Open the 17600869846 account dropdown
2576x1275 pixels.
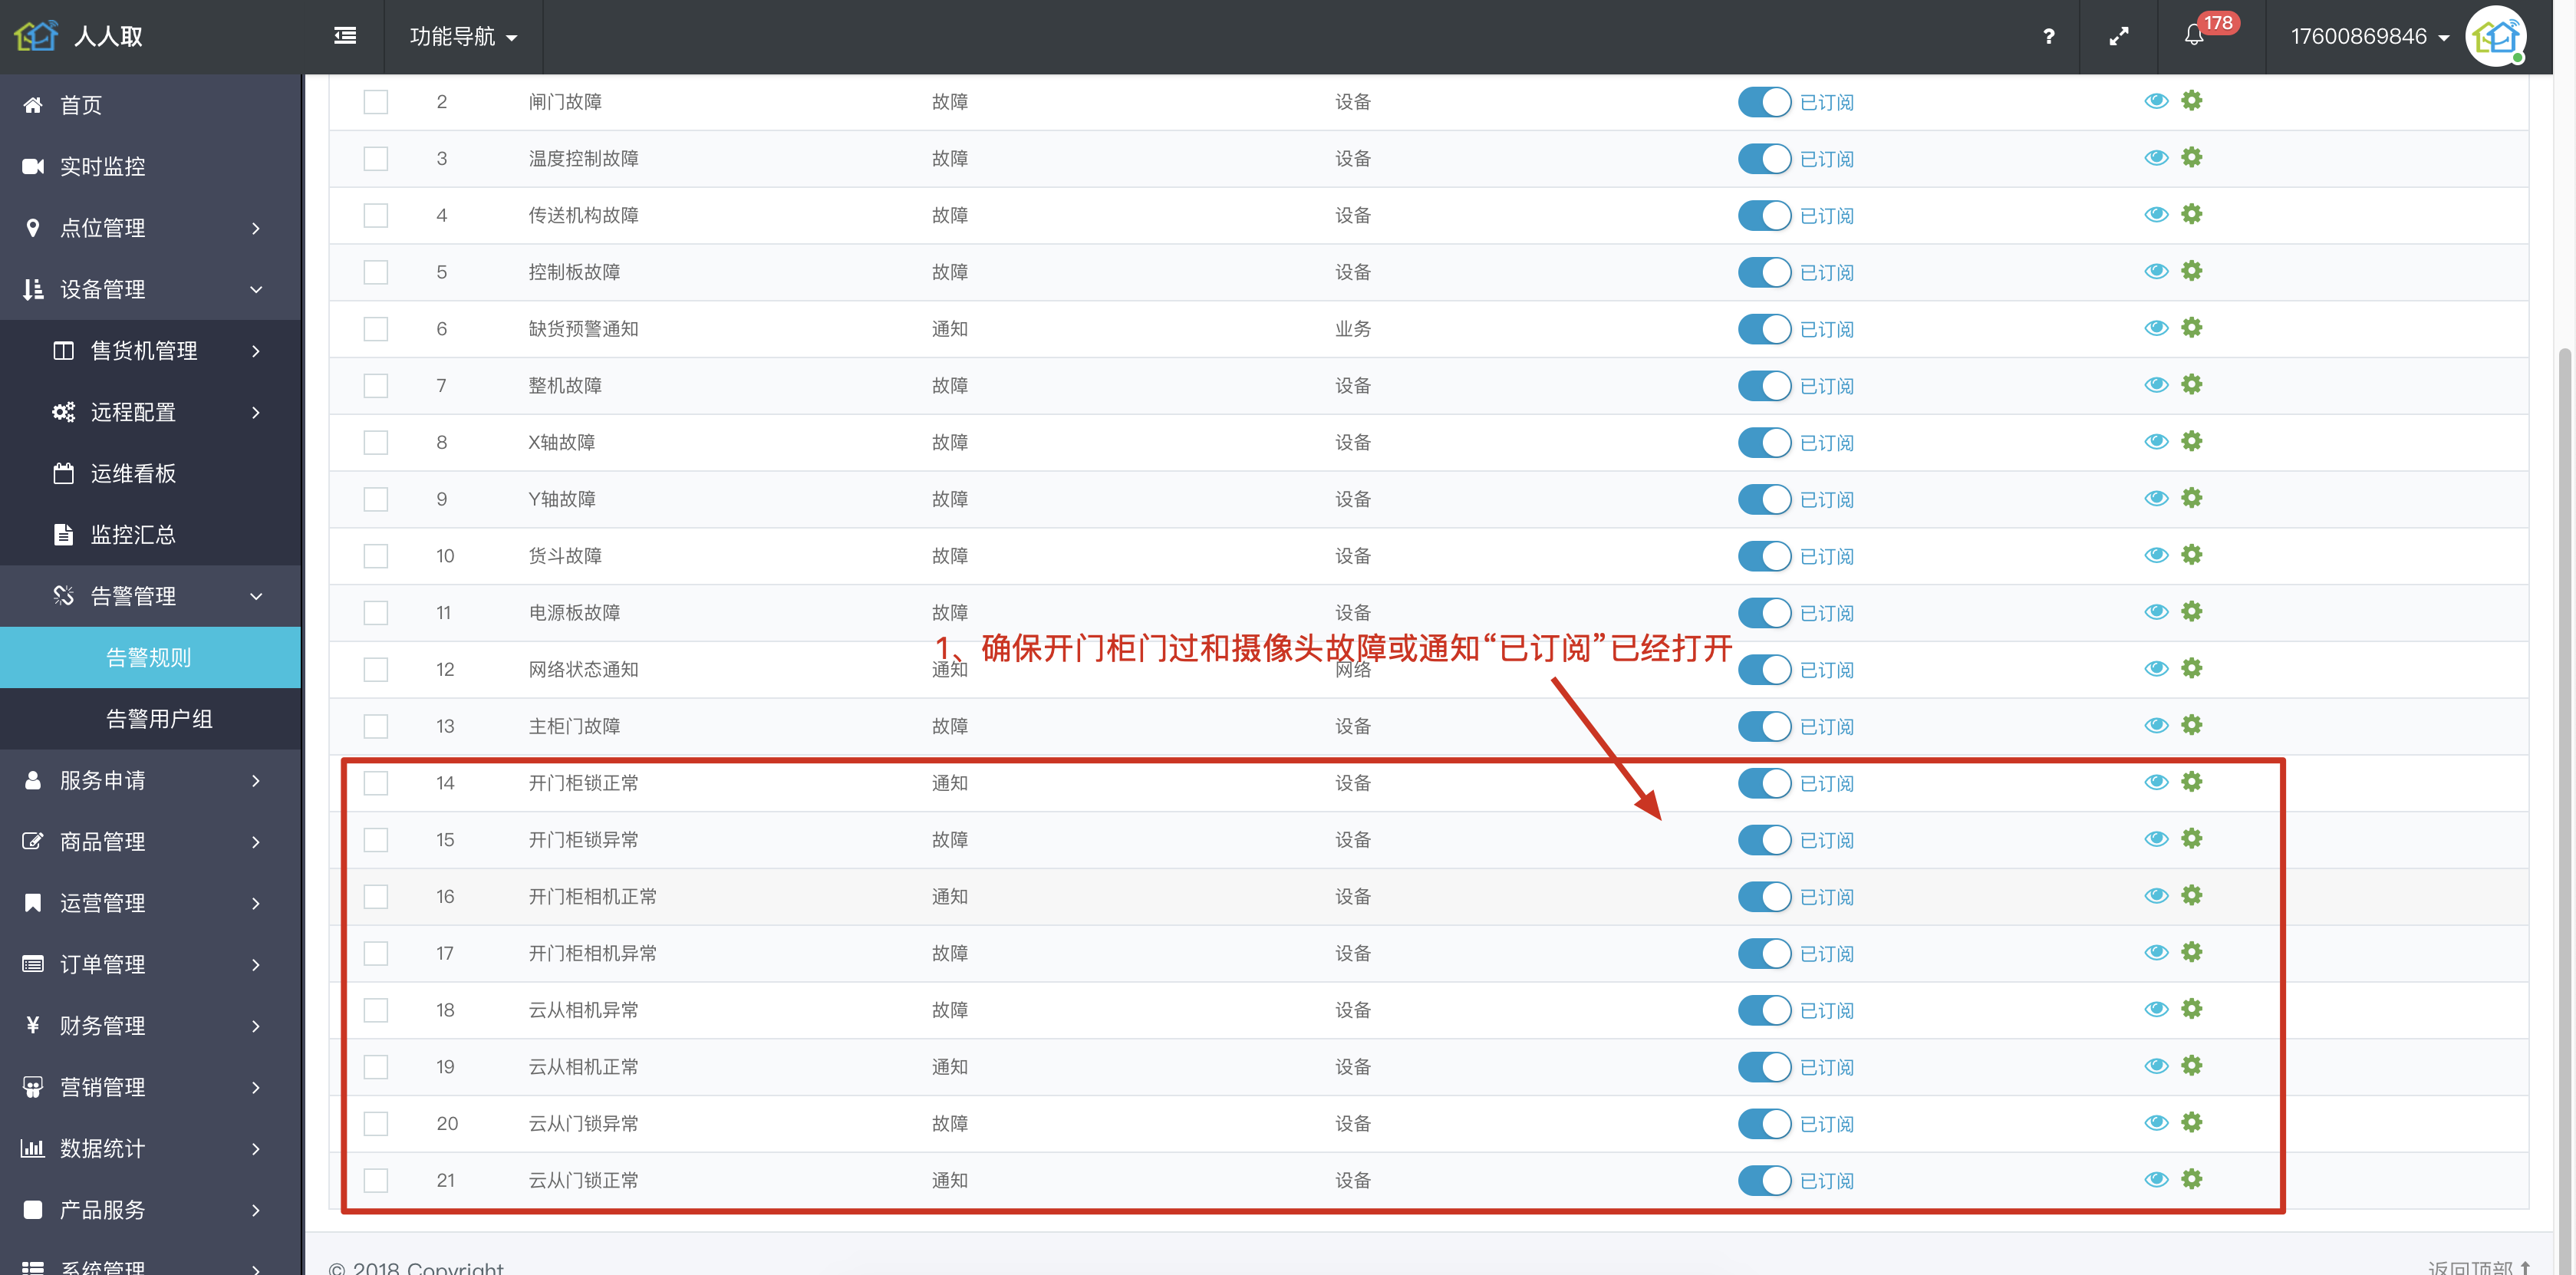point(2369,37)
